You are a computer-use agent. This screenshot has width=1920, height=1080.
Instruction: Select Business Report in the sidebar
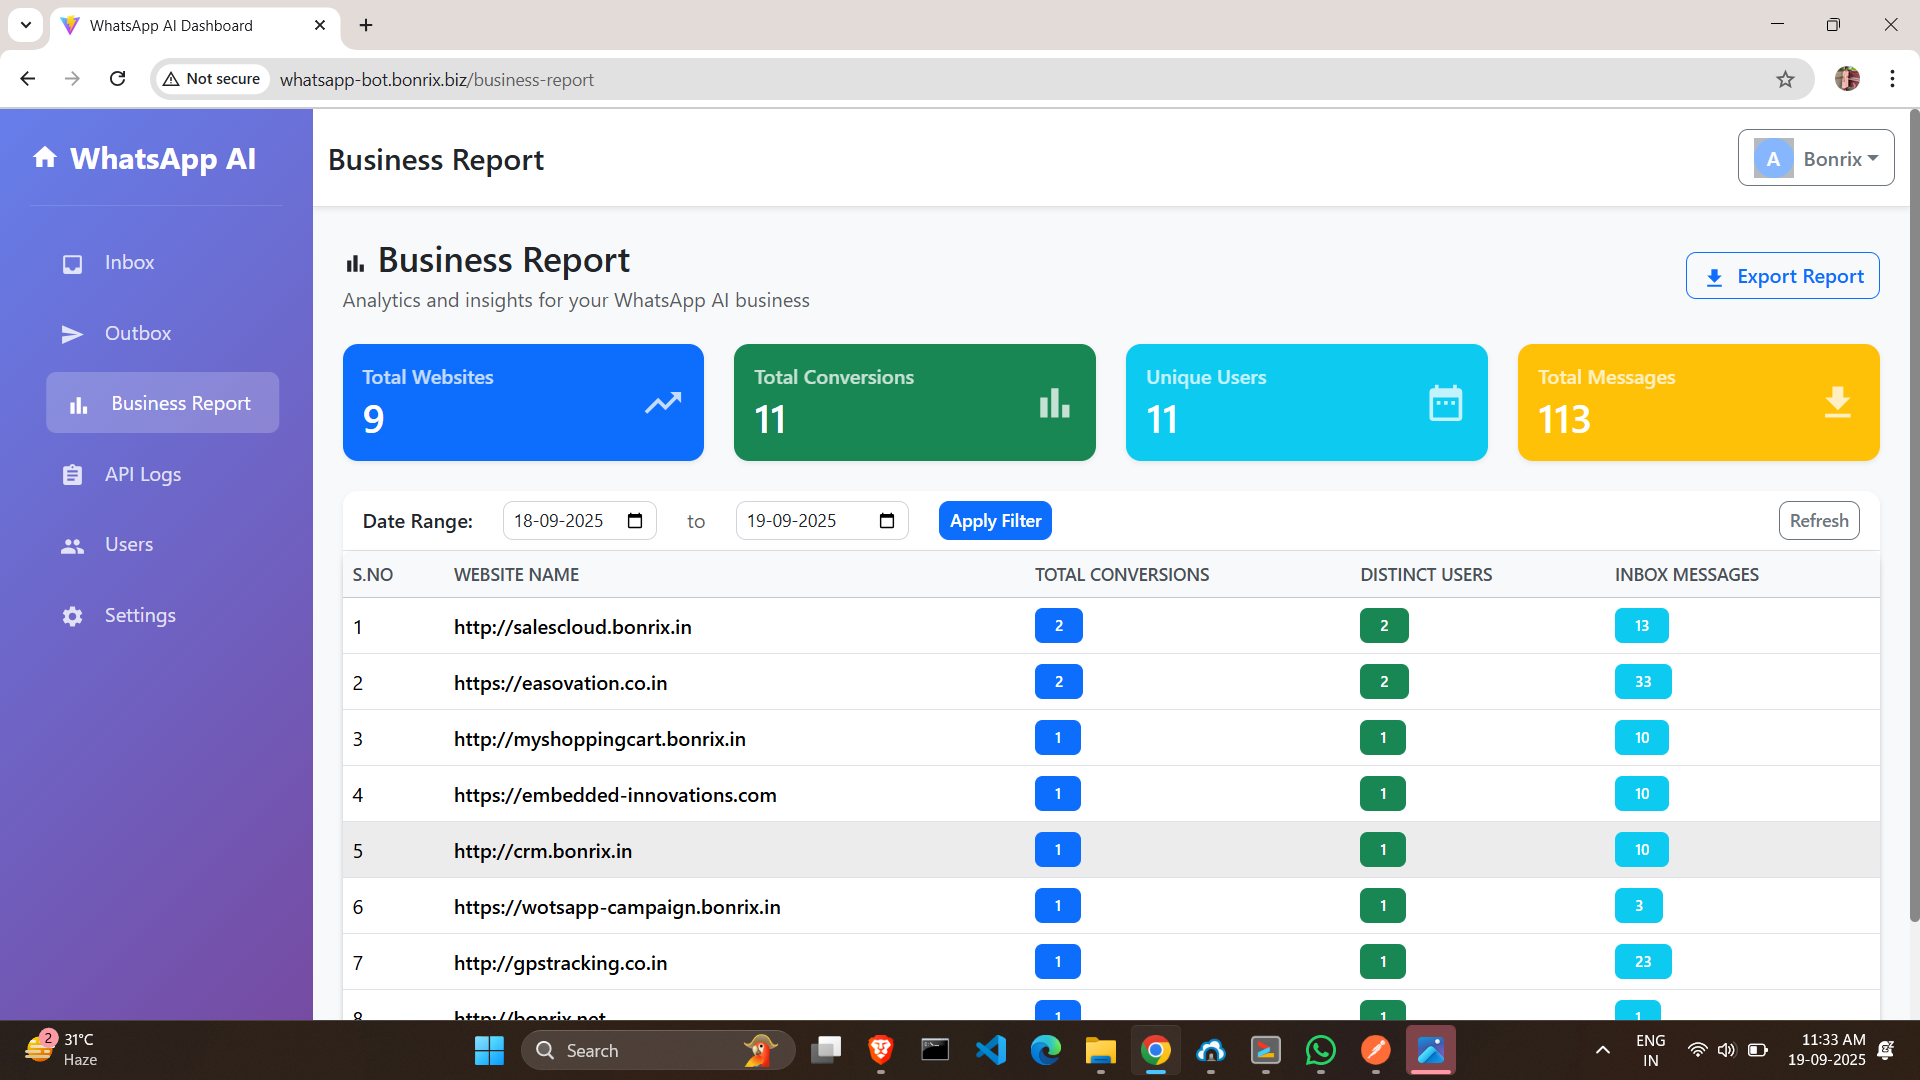click(162, 402)
